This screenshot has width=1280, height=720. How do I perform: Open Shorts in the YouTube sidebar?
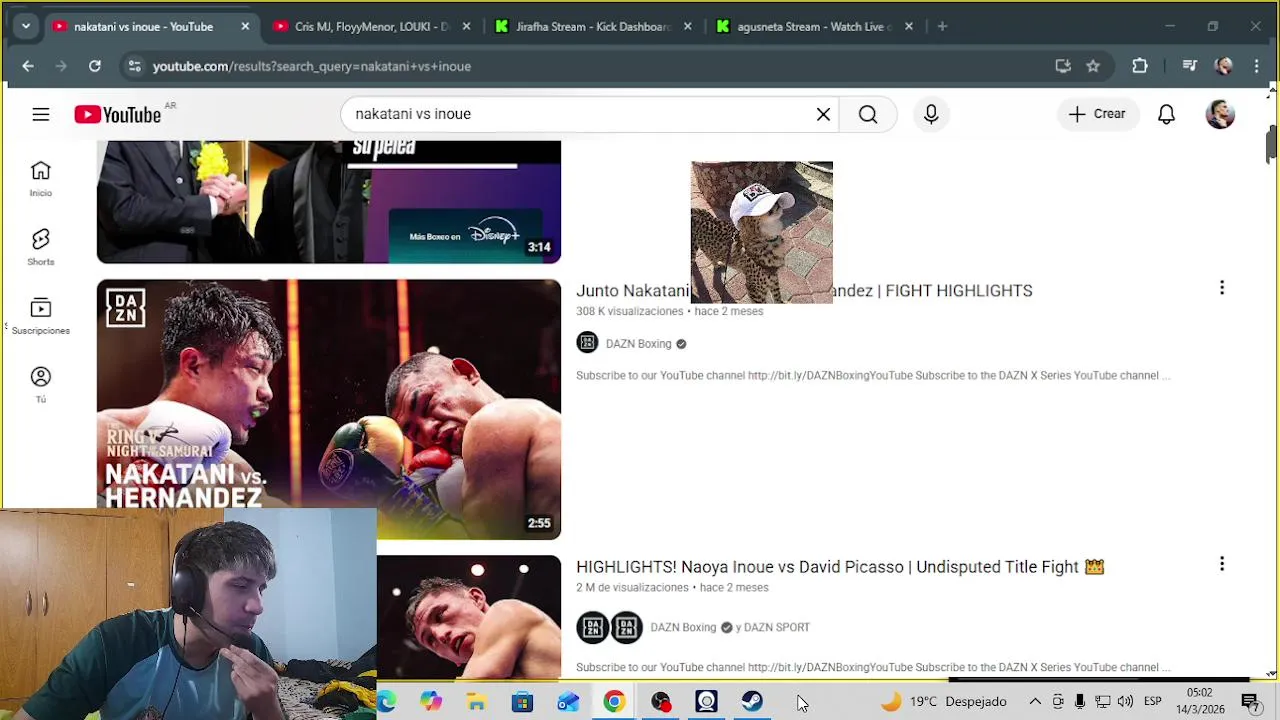pos(41,247)
